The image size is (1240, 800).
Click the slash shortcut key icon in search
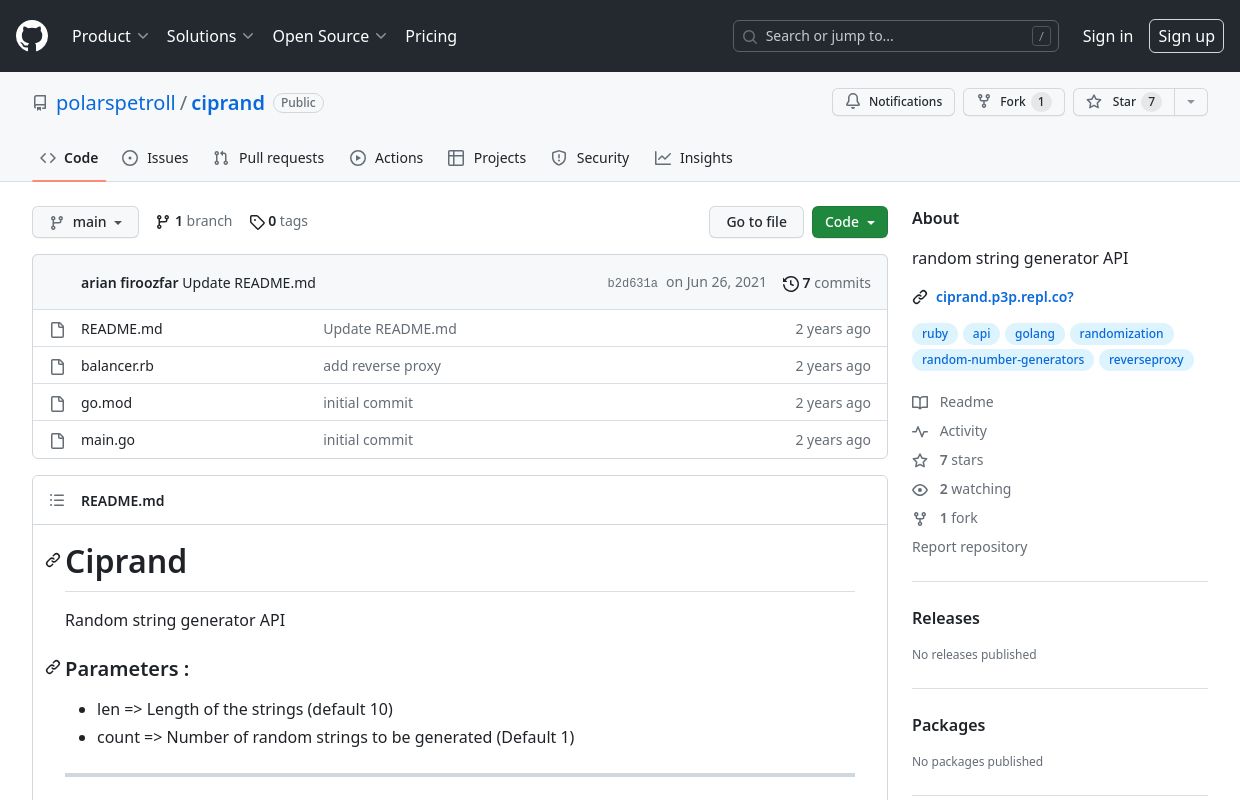1041,36
